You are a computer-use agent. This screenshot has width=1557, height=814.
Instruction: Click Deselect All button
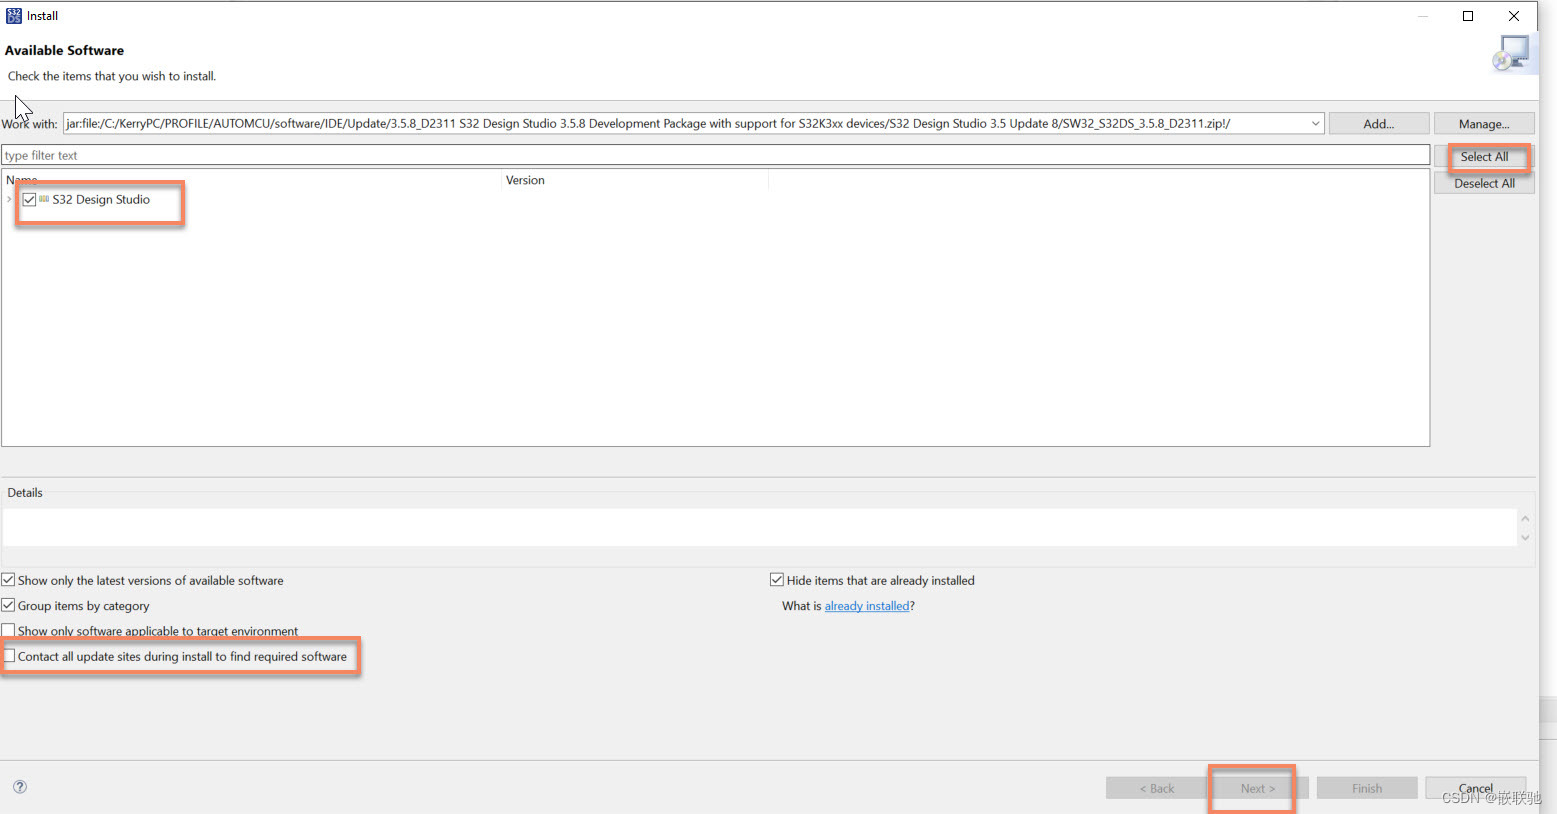[1484, 184]
